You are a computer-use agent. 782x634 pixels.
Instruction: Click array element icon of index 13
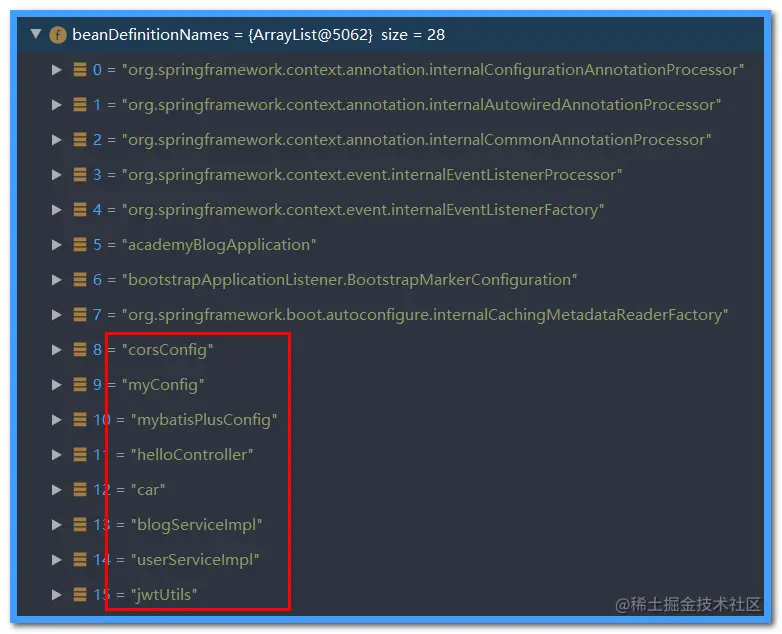(x=80, y=524)
